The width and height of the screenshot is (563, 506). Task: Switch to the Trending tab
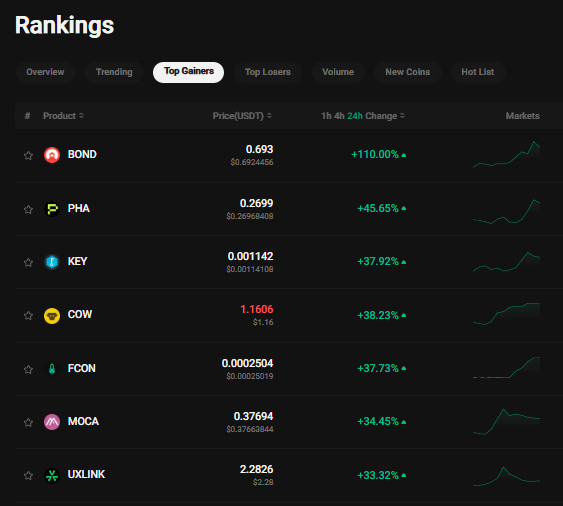coord(114,72)
